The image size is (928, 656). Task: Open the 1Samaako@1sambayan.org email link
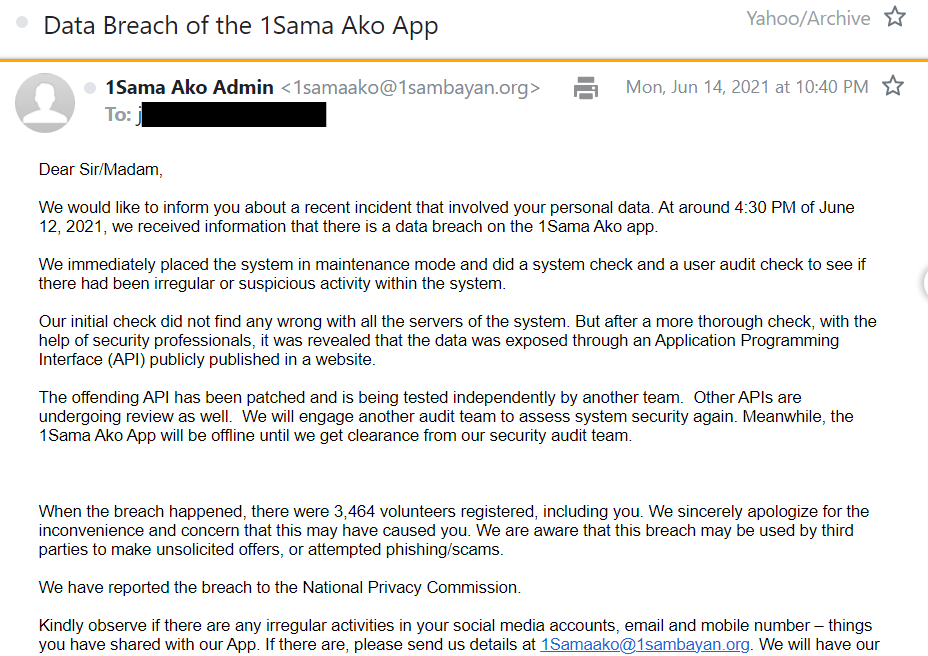pyautogui.click(x=645, y=644)
